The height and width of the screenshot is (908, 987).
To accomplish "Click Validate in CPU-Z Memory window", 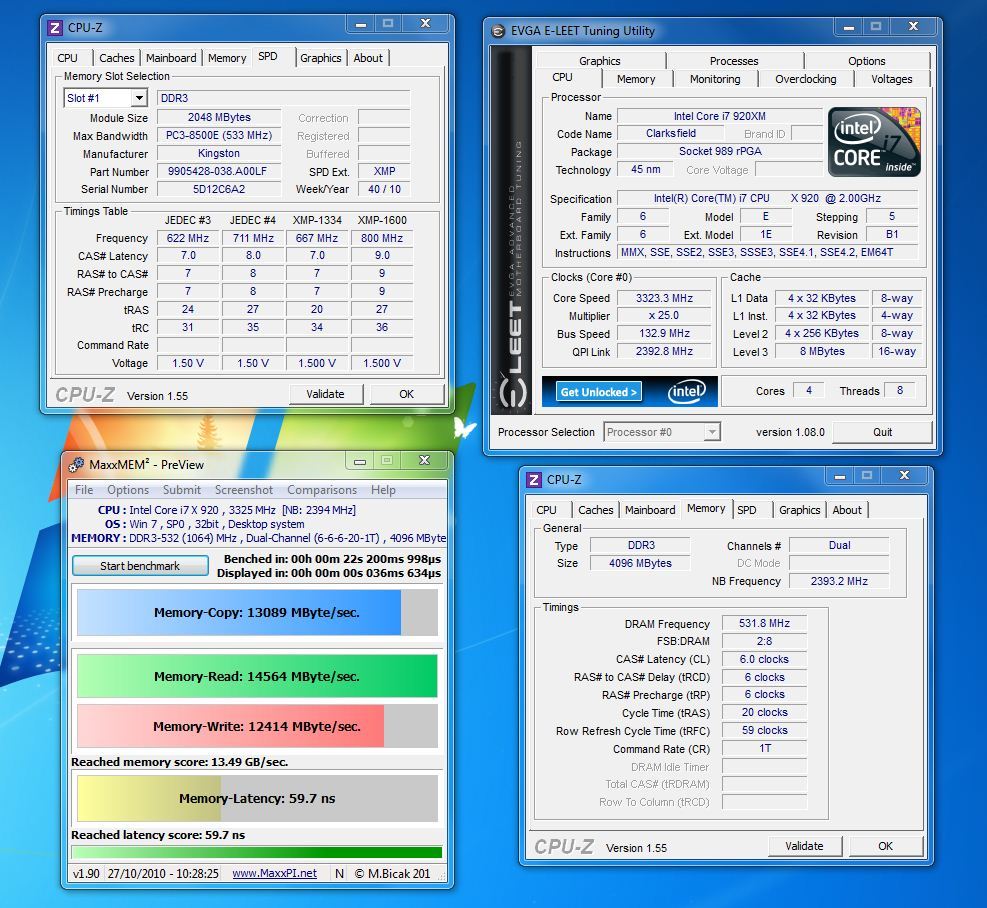I will point(804,846).
